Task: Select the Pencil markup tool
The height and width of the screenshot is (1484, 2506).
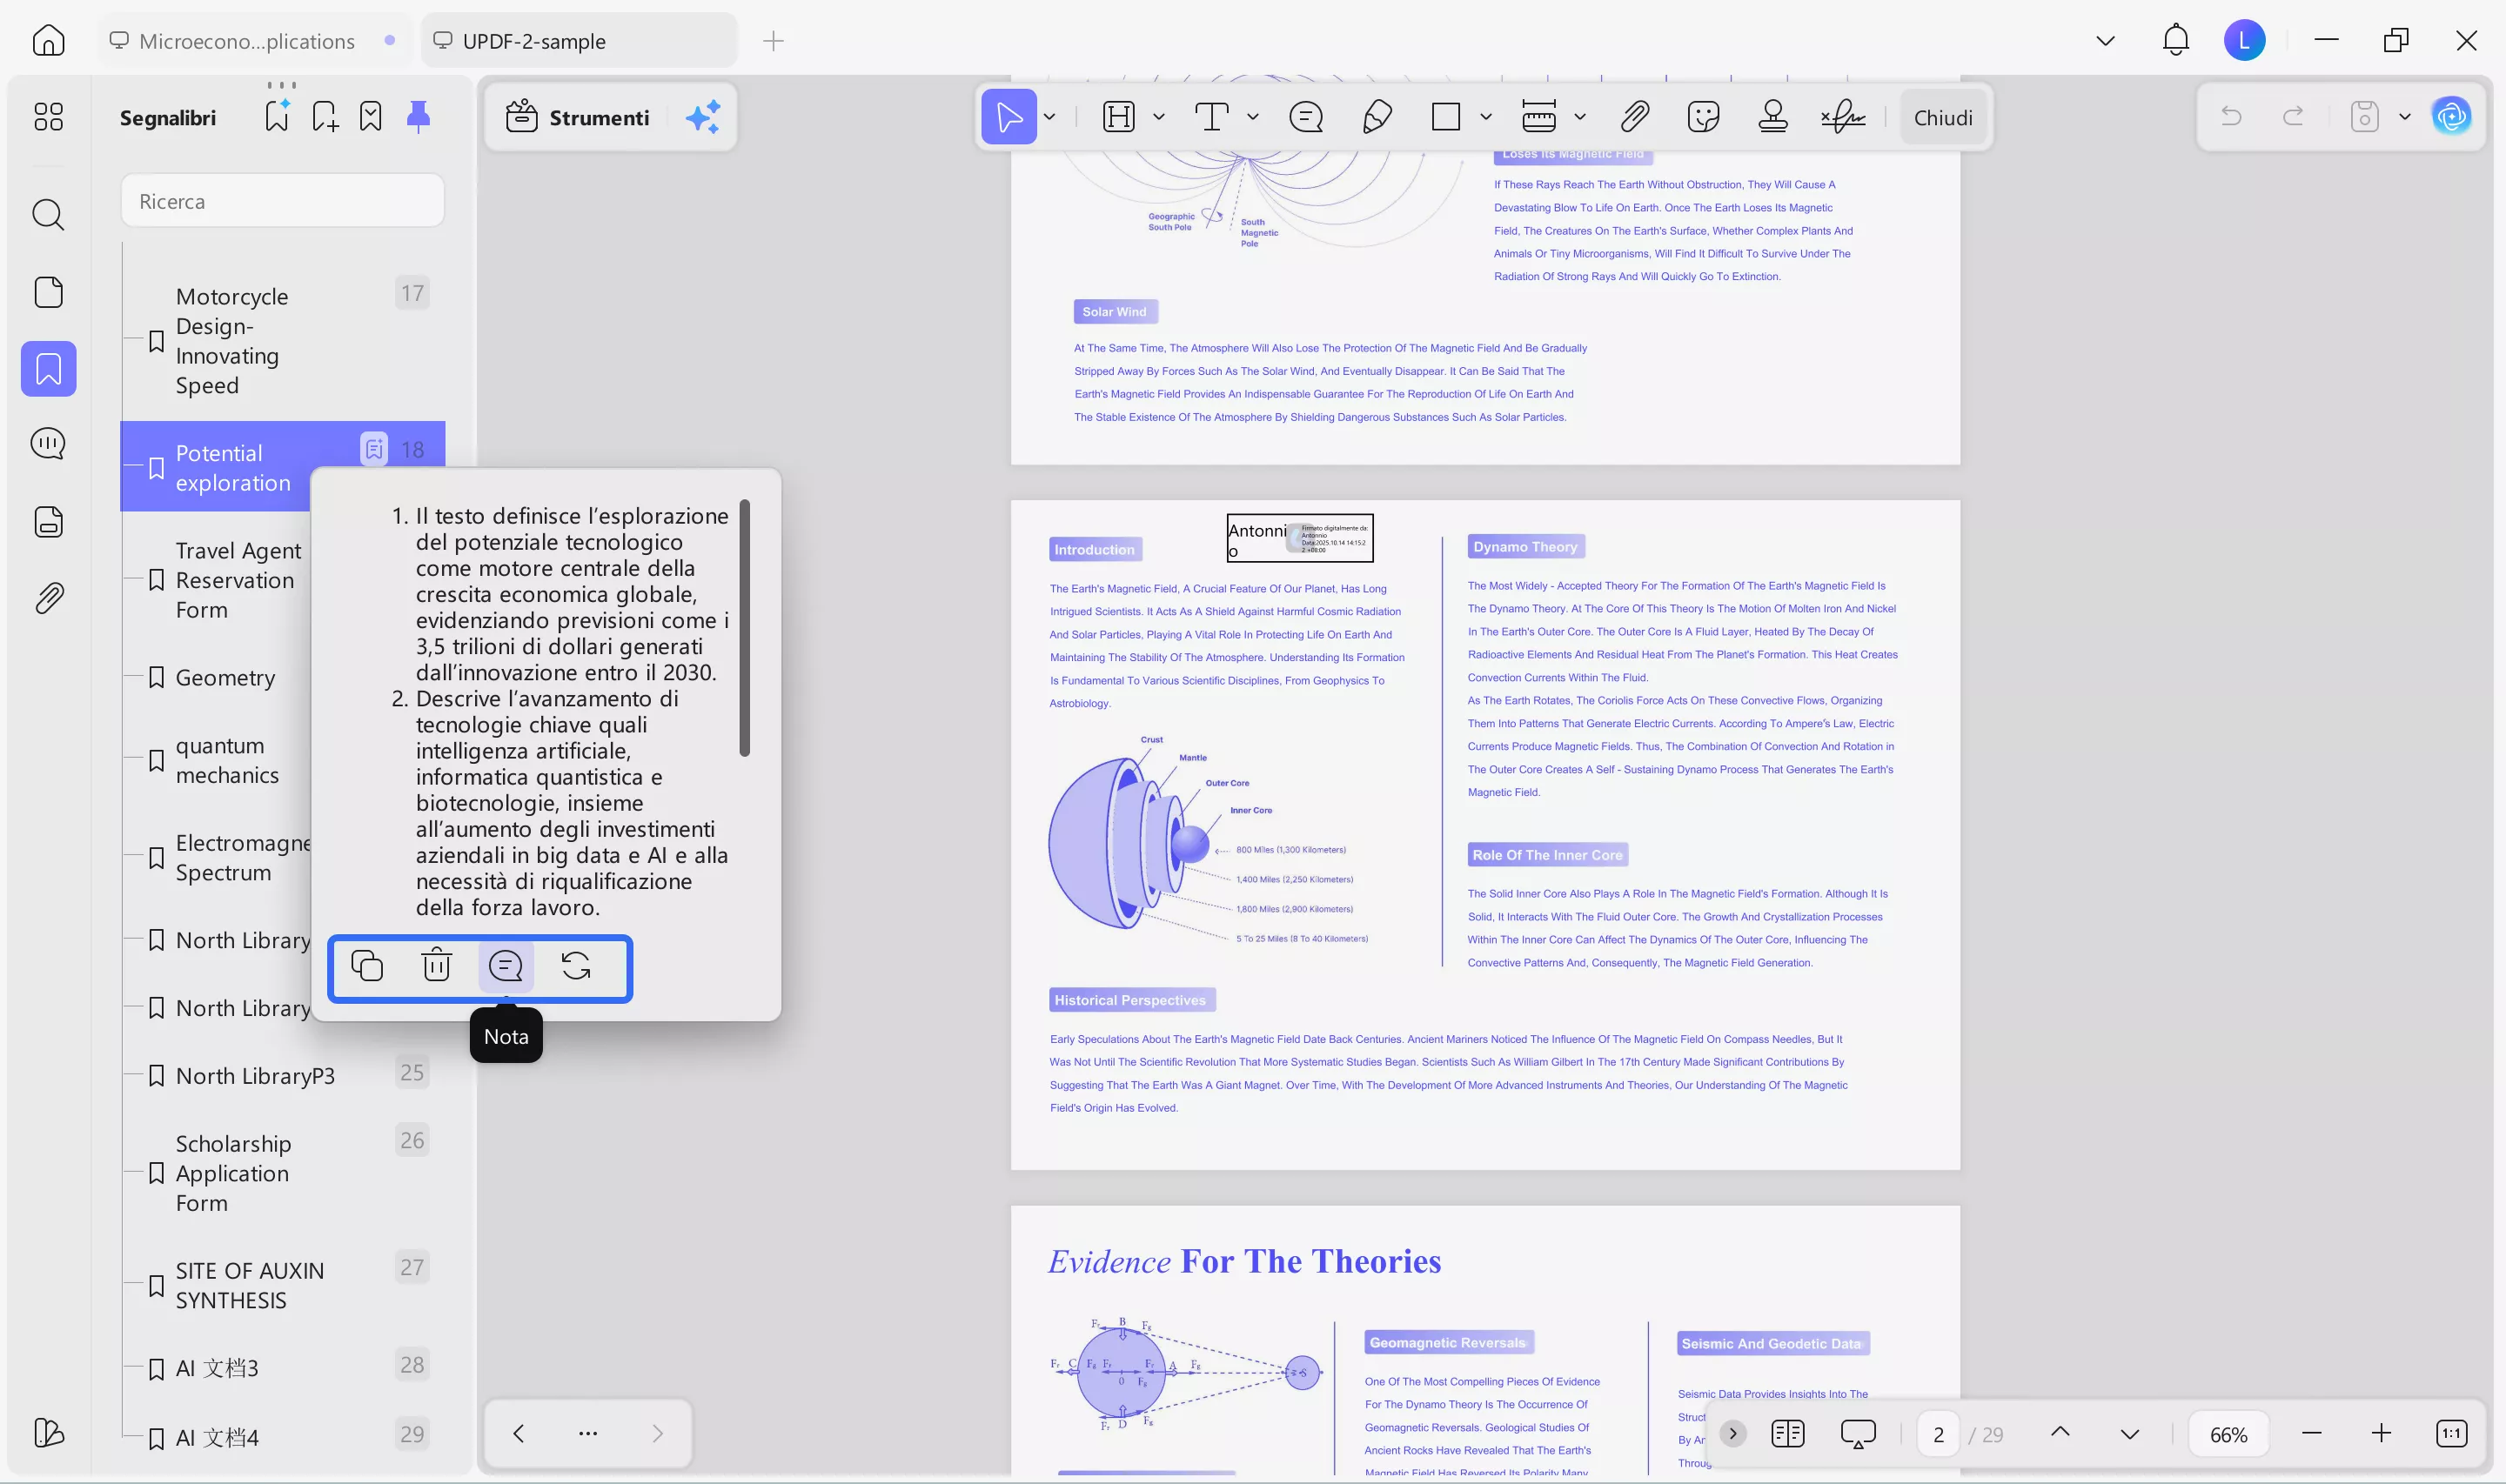Action: (1376, 116)
